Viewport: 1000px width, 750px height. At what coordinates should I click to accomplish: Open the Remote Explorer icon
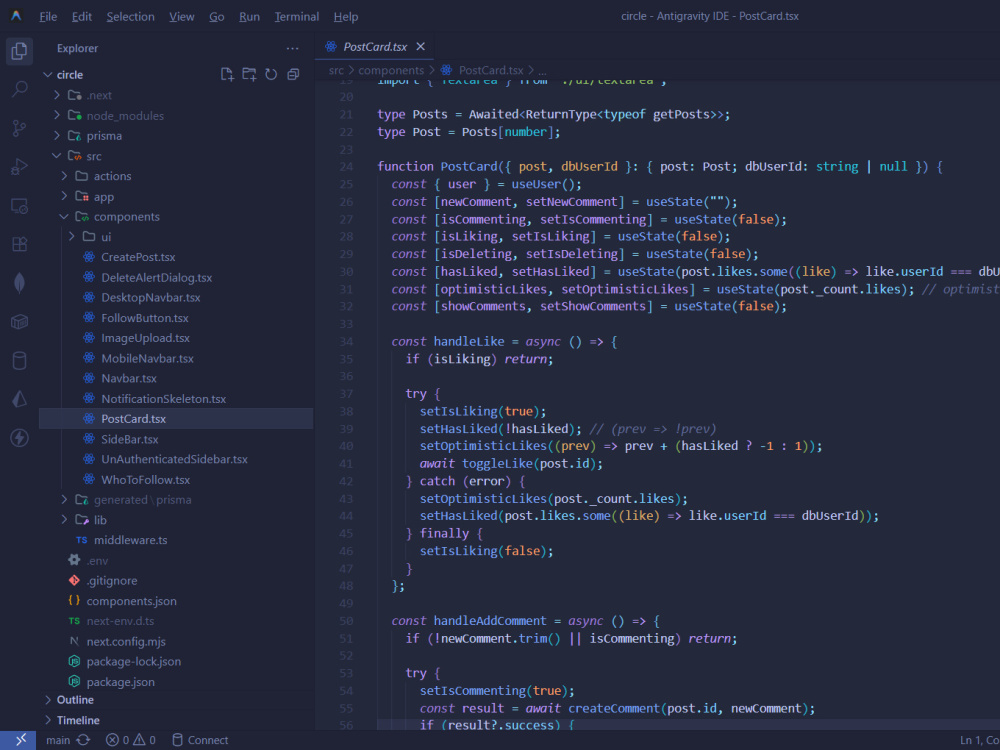point(19,206)
